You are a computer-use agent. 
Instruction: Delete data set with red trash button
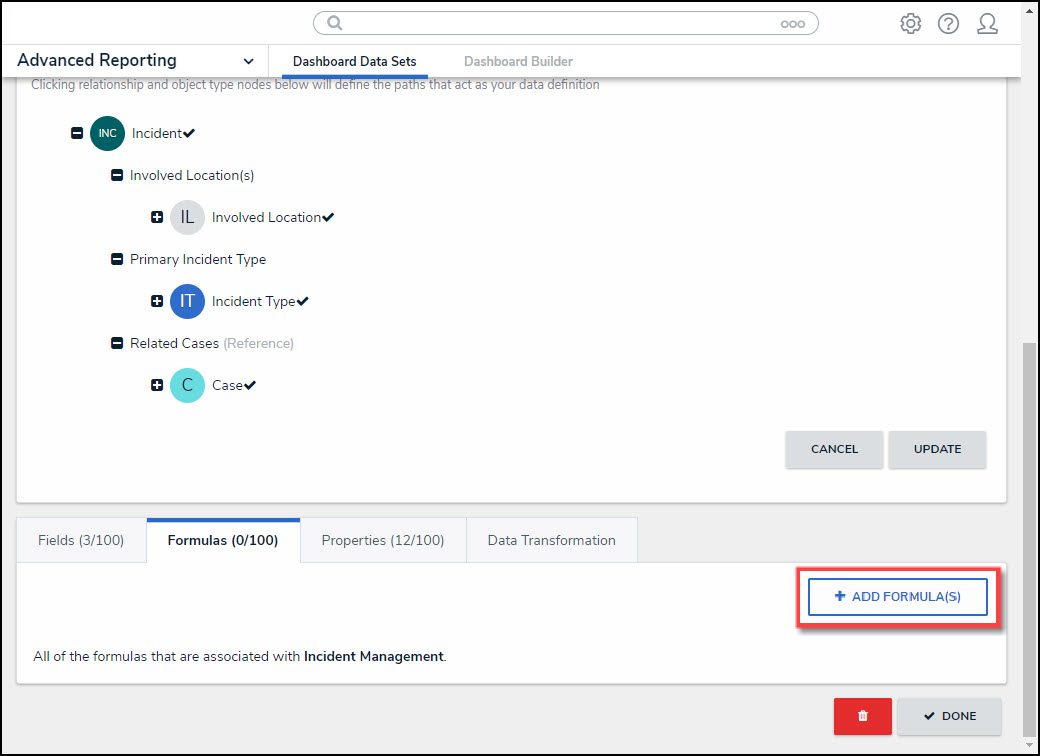coord(862,716)
